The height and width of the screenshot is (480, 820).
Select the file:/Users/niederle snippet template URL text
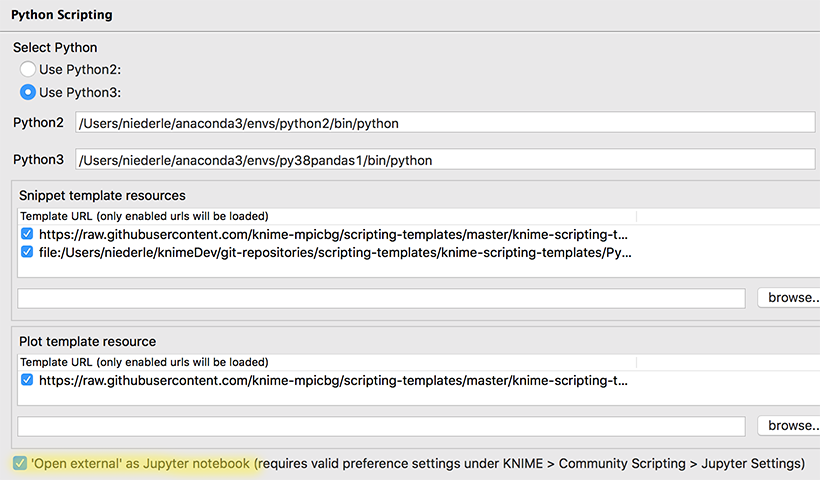coord(334,253)
